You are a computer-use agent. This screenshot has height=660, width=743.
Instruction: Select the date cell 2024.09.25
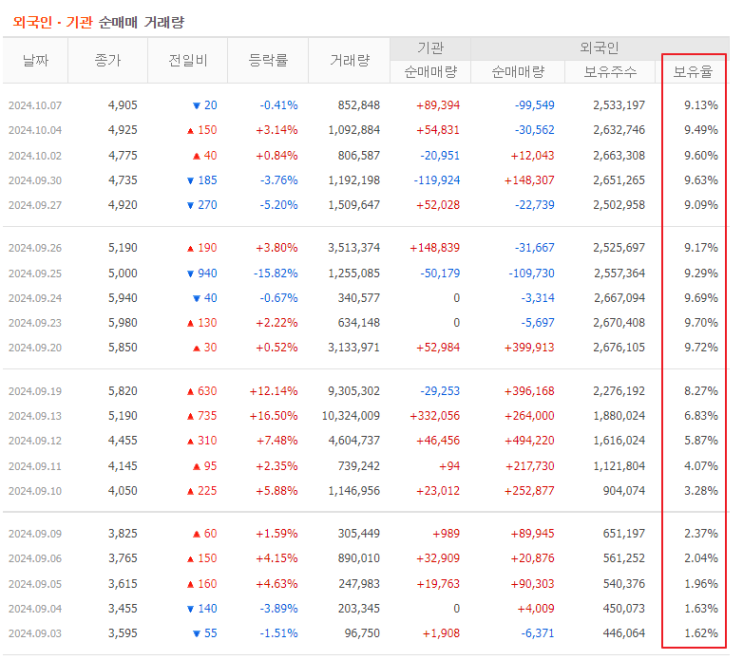pos(35,273)
